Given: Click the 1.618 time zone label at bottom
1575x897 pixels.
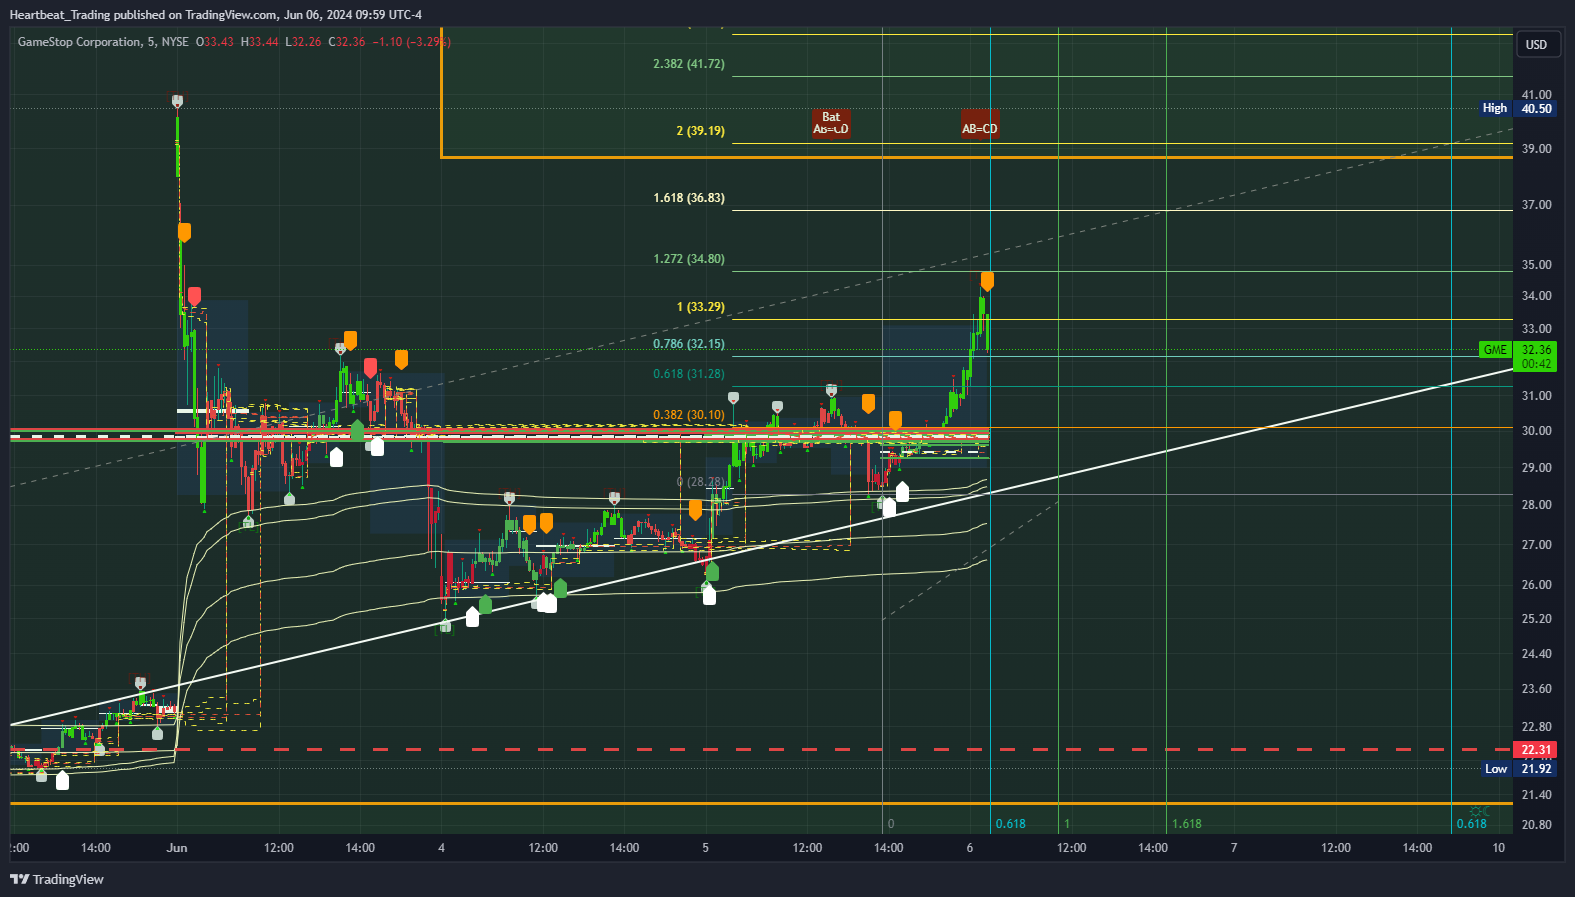Looking at the screenshot, I should [1187, 824].
